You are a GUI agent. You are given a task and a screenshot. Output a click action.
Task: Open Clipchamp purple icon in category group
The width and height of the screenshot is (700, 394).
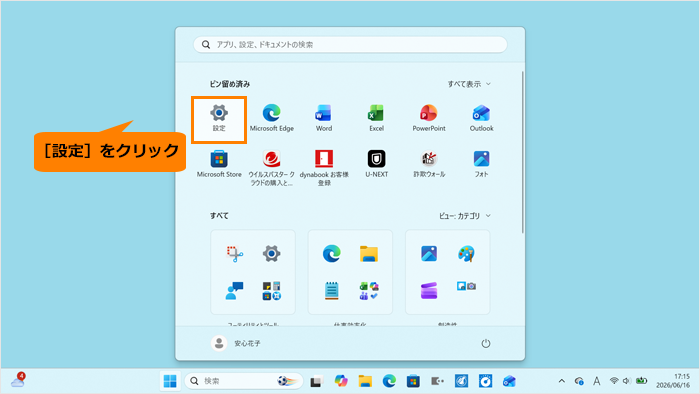click(x=429, y=290)
